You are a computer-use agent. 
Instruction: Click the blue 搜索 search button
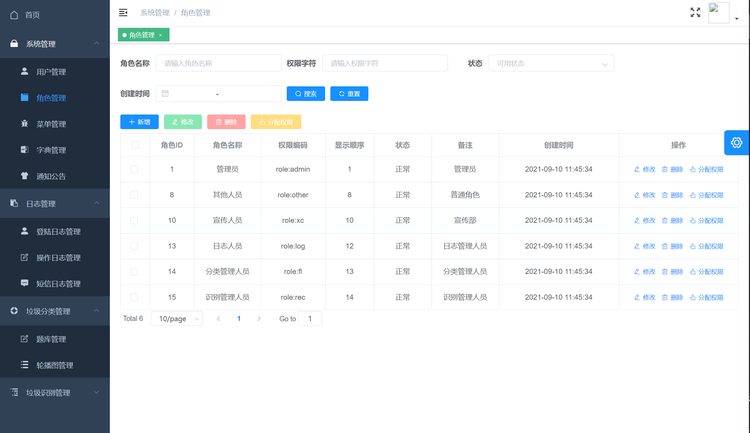306,94
